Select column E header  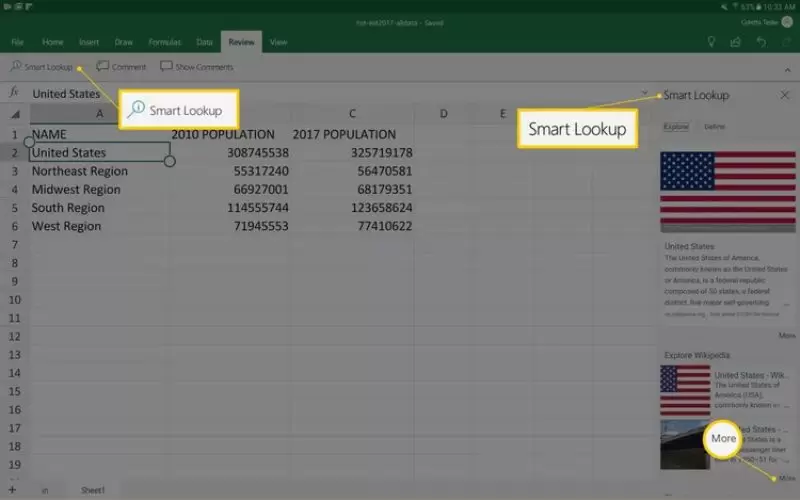click(503, 114)
